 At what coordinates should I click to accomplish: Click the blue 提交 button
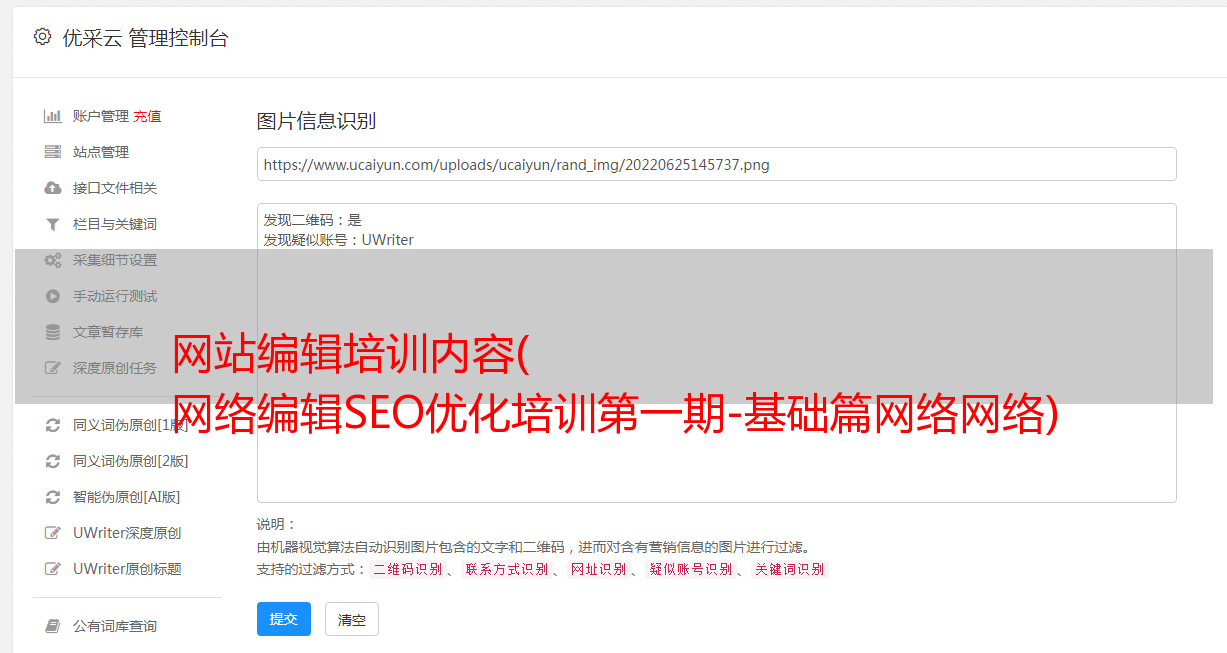point(284,619)
